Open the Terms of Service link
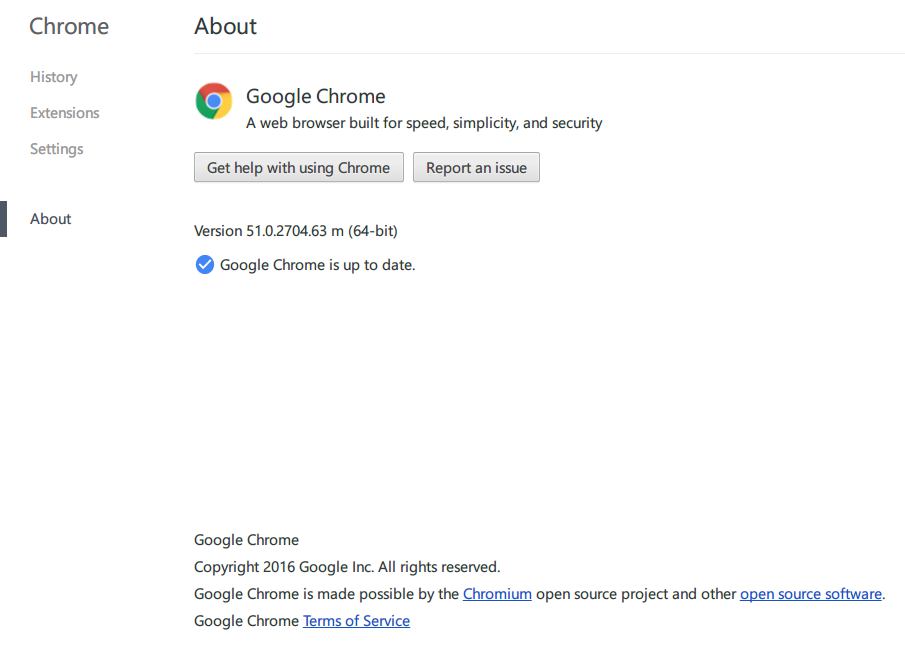The image size is (905, 651). [x=356, y=621]
